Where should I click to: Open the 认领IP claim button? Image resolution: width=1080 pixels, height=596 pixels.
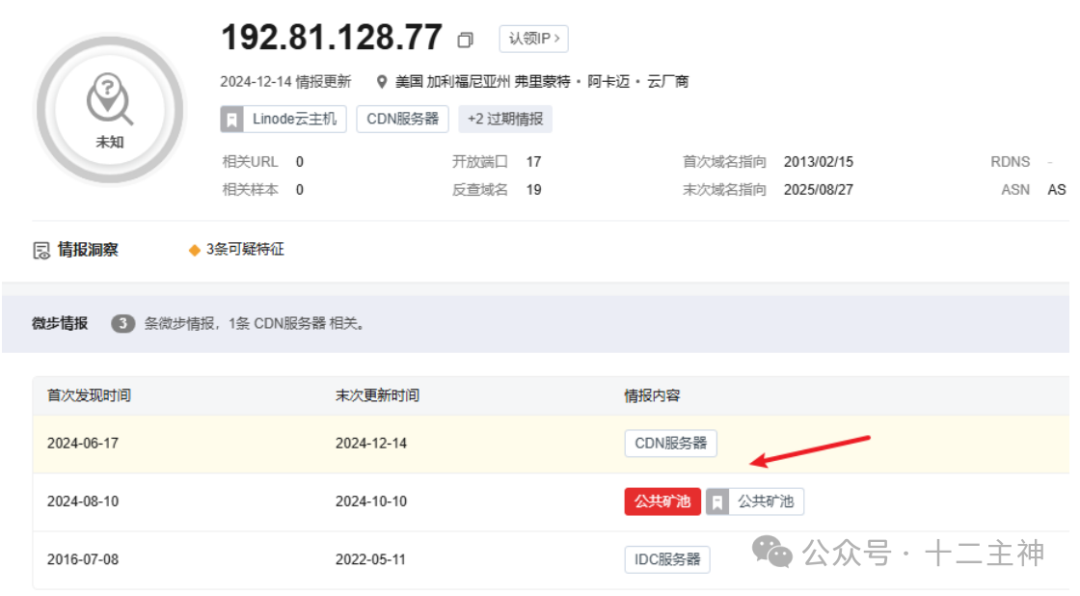[533, 39]
